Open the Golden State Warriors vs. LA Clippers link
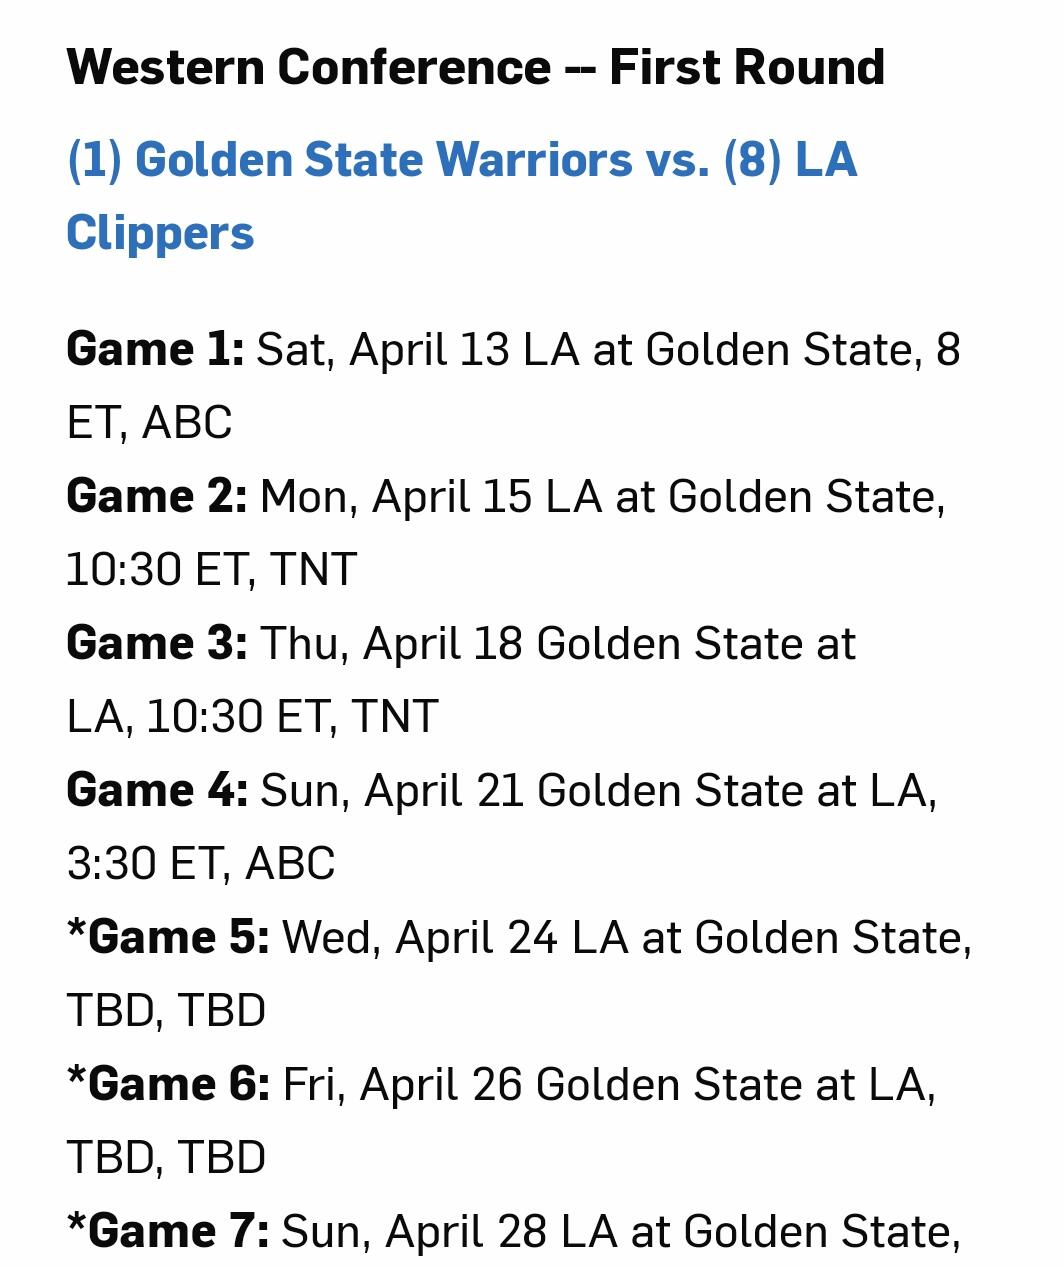 (x=461, y=161)
